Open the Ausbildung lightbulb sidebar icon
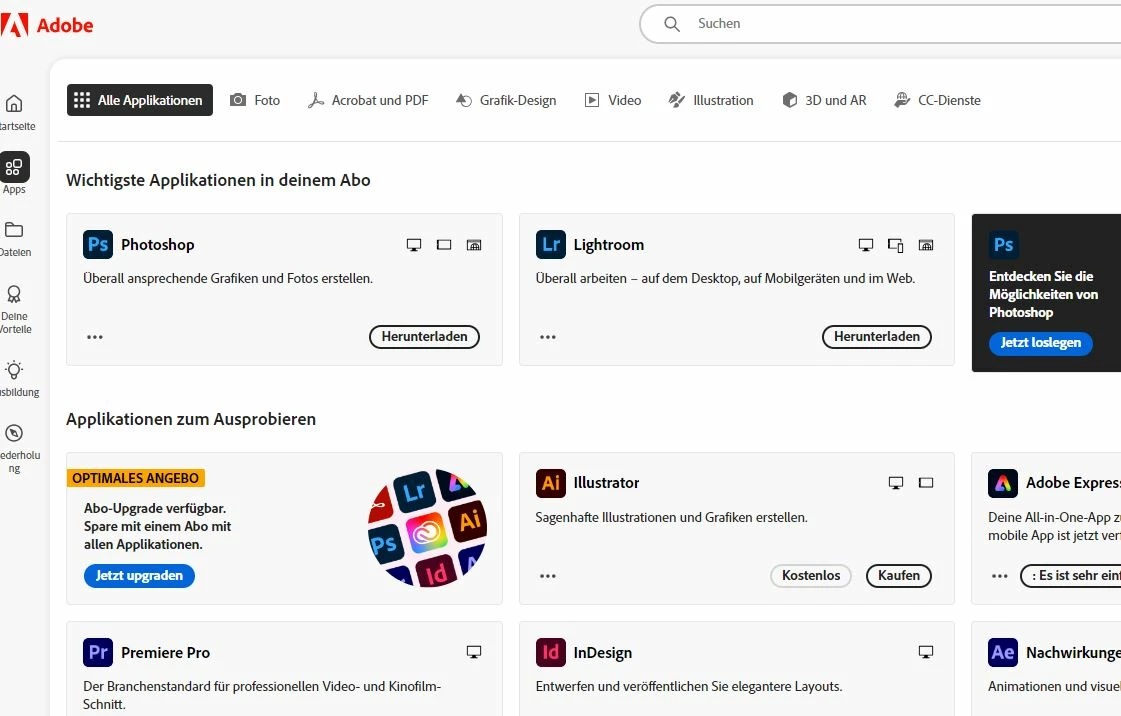Screen dimensions: 1121x716 14,370
